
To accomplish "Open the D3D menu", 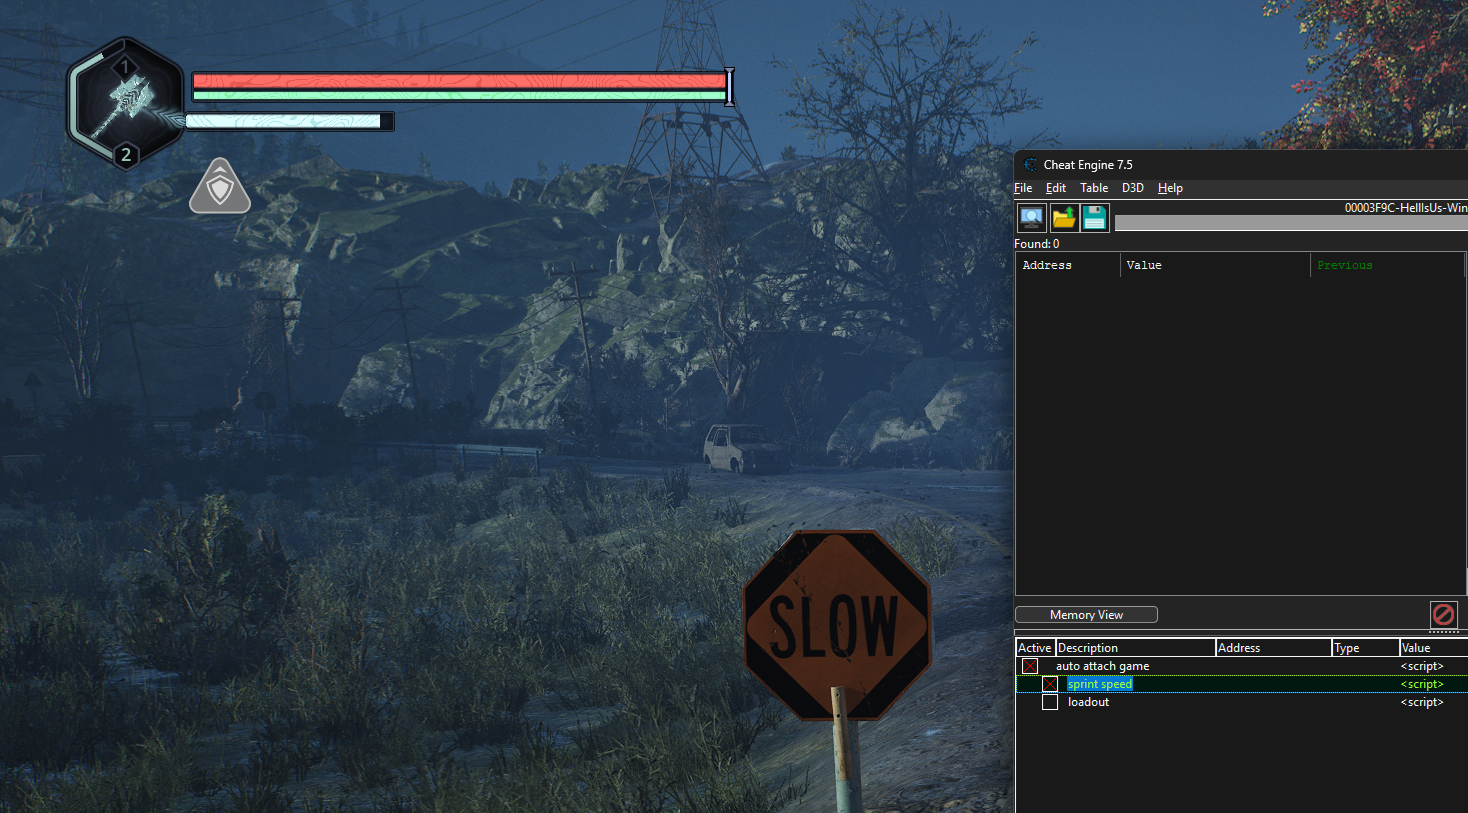I will (1133, 188).
